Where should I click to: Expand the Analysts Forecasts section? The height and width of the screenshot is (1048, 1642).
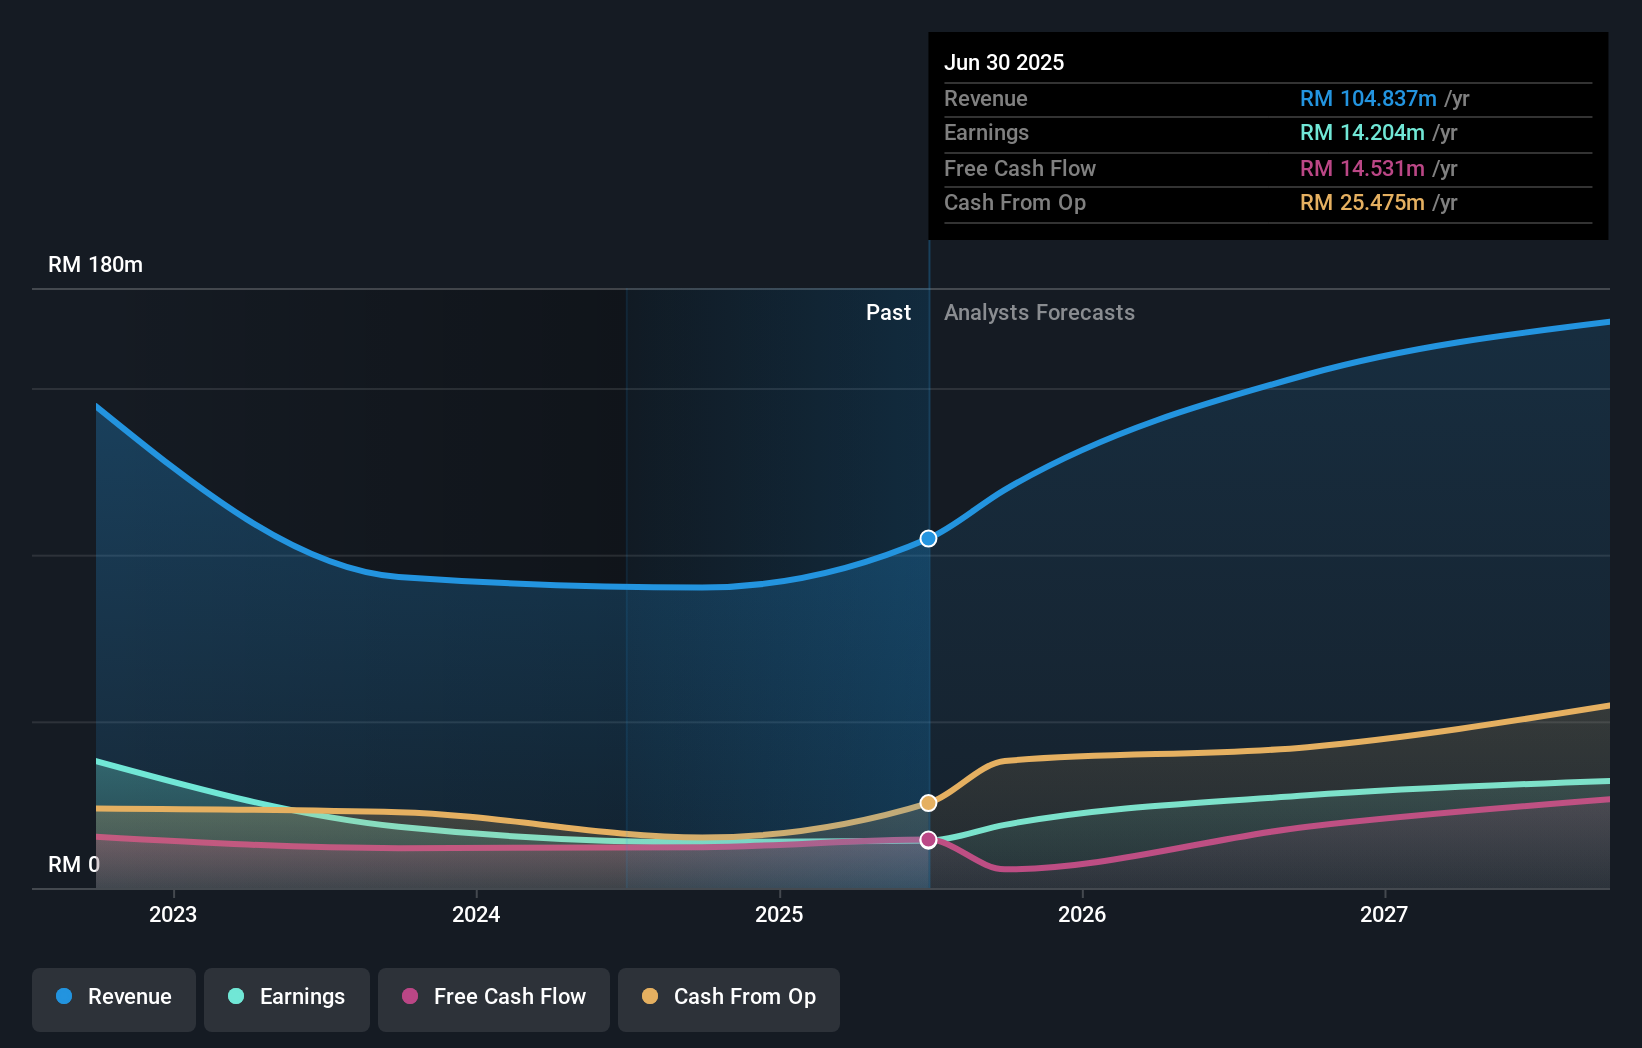pos(1040,312)
